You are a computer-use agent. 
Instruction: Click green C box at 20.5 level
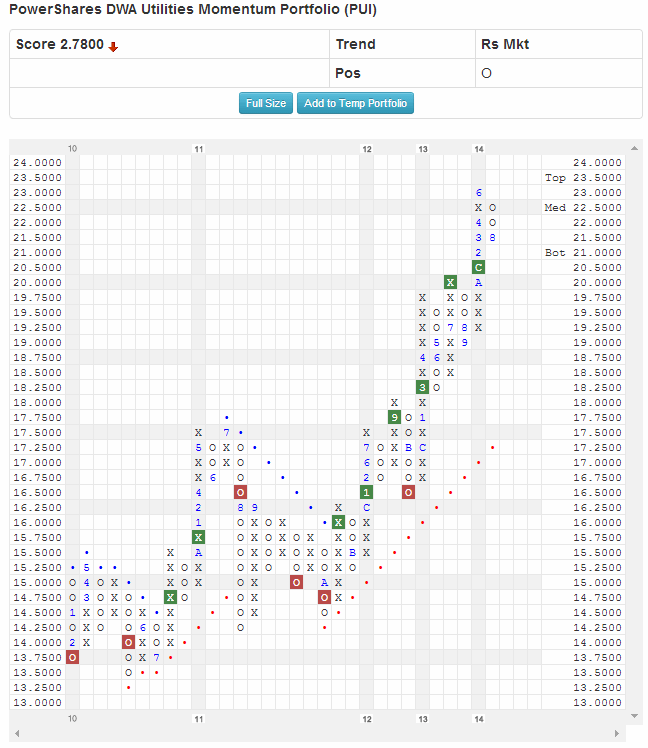pos(479,267)
